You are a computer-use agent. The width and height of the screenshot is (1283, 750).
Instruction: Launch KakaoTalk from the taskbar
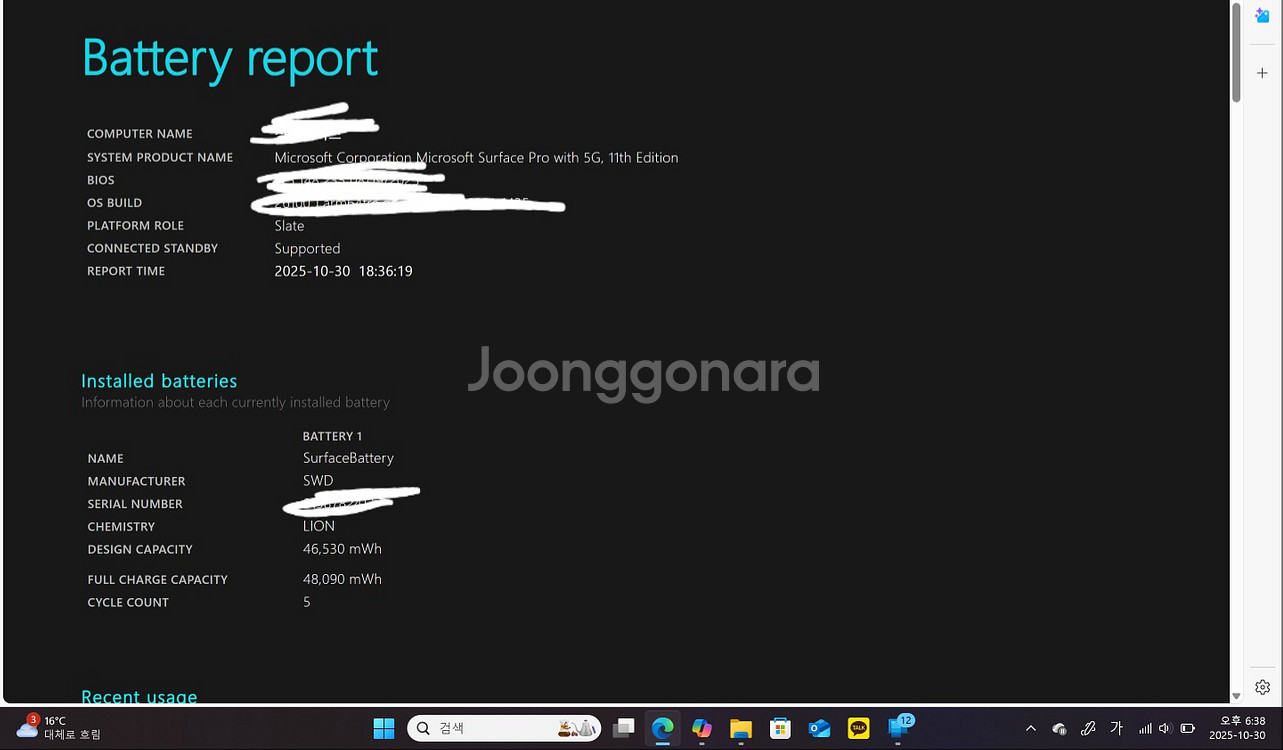[858, 728]
